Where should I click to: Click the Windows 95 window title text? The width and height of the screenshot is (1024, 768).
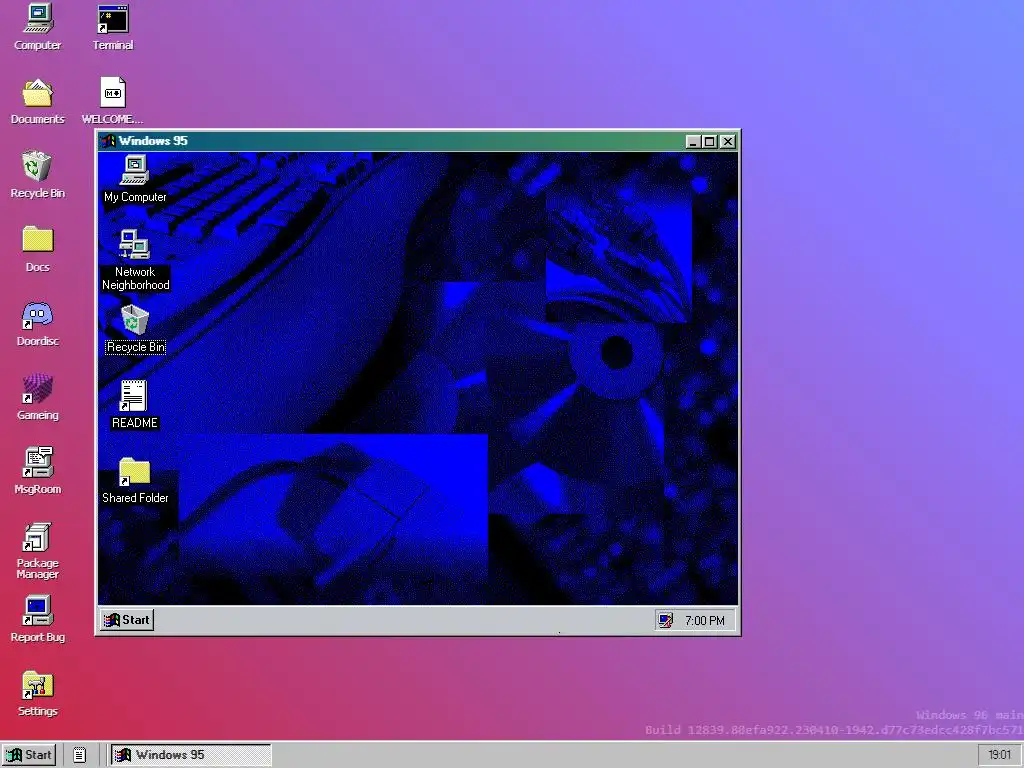[x=153, y=141]
